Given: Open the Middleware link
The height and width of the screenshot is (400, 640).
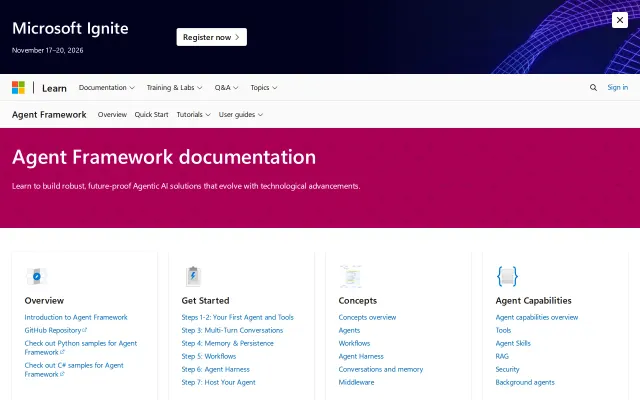Looking at the screenshot, I should (x=356, y=382).
